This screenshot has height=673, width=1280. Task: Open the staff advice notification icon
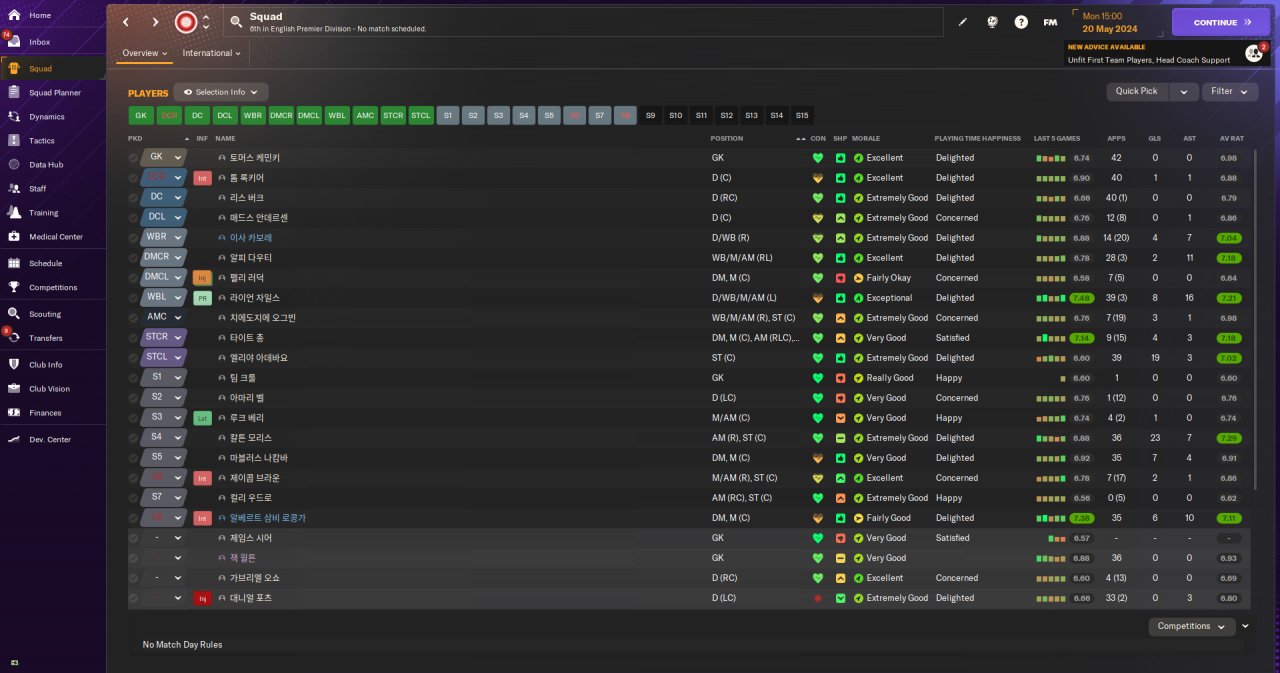point(1253,53)
